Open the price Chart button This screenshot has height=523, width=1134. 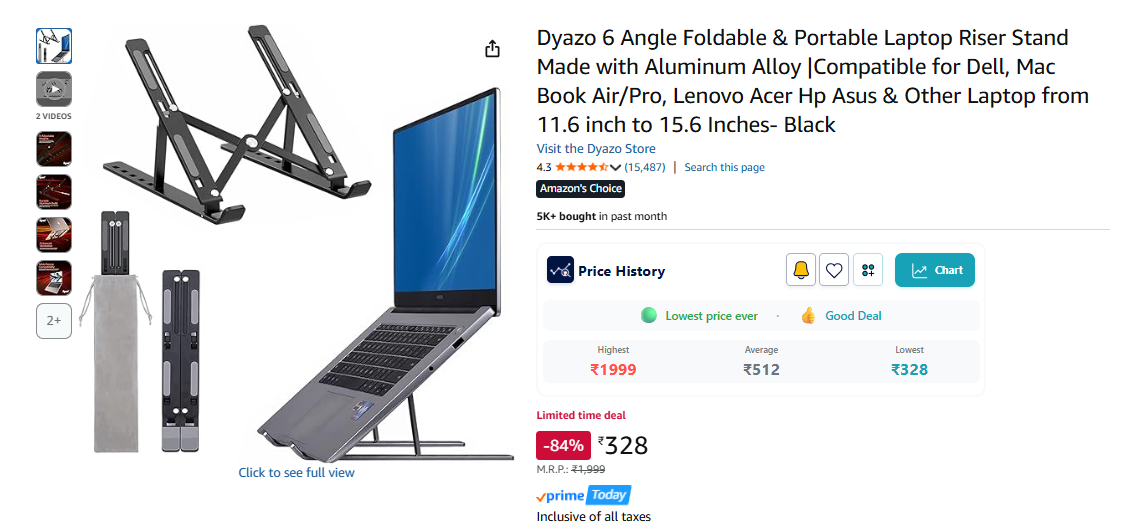coord(934,270)
